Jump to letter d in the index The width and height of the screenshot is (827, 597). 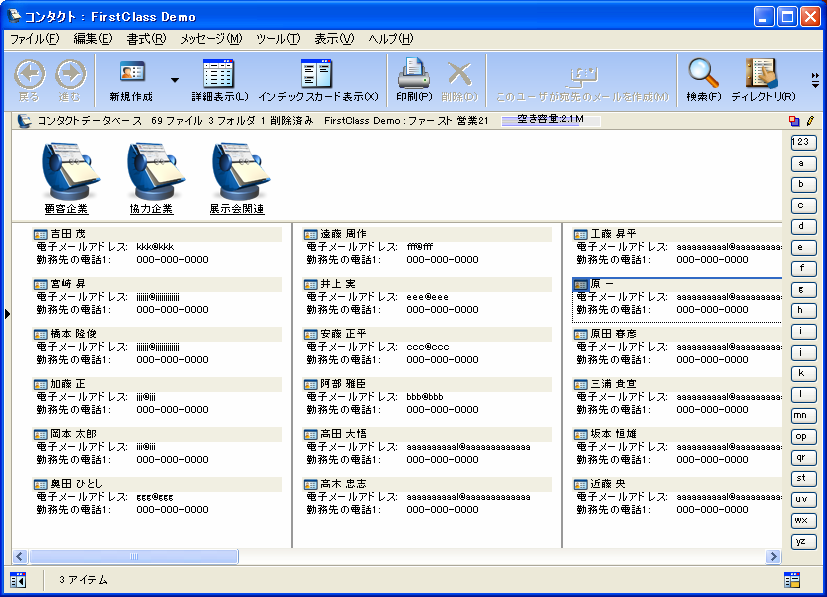[x=803, y=226]
